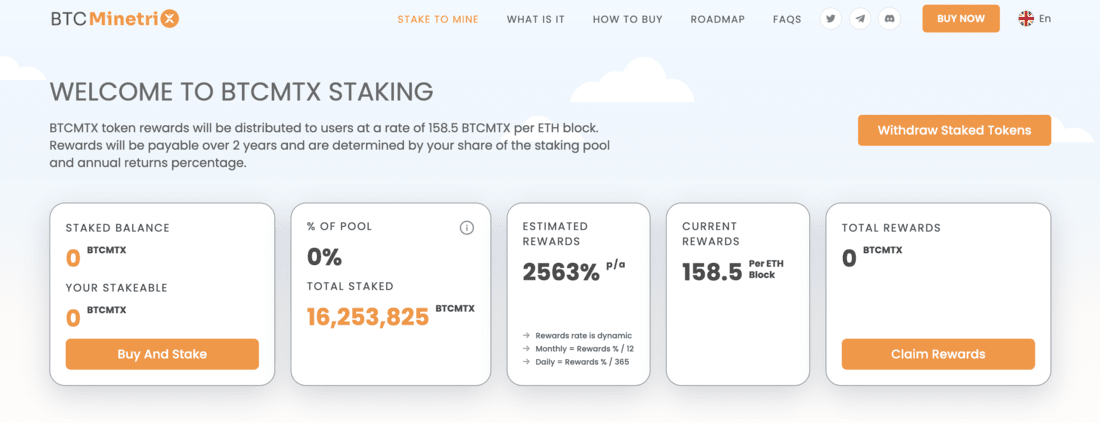Click the 158.5 current rewards value
The image size is (1100, 423).
click(x=711, y=271)
